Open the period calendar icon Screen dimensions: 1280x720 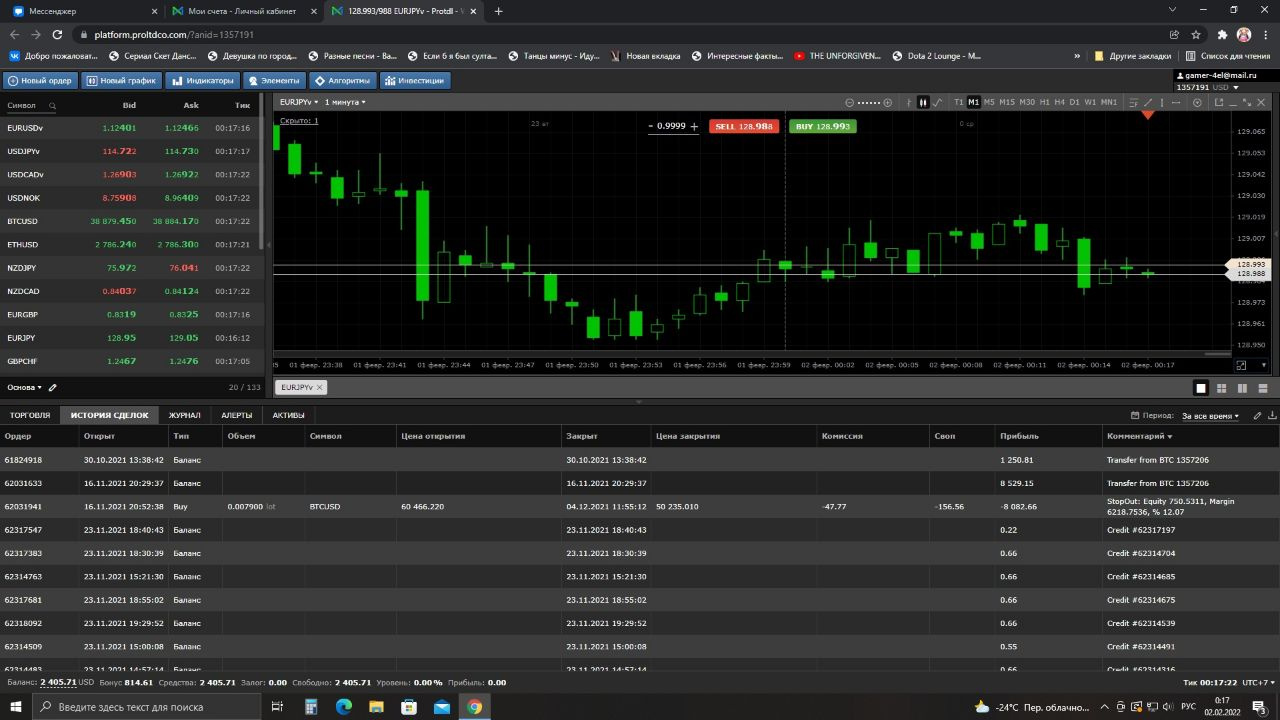tap(1135, 415)
